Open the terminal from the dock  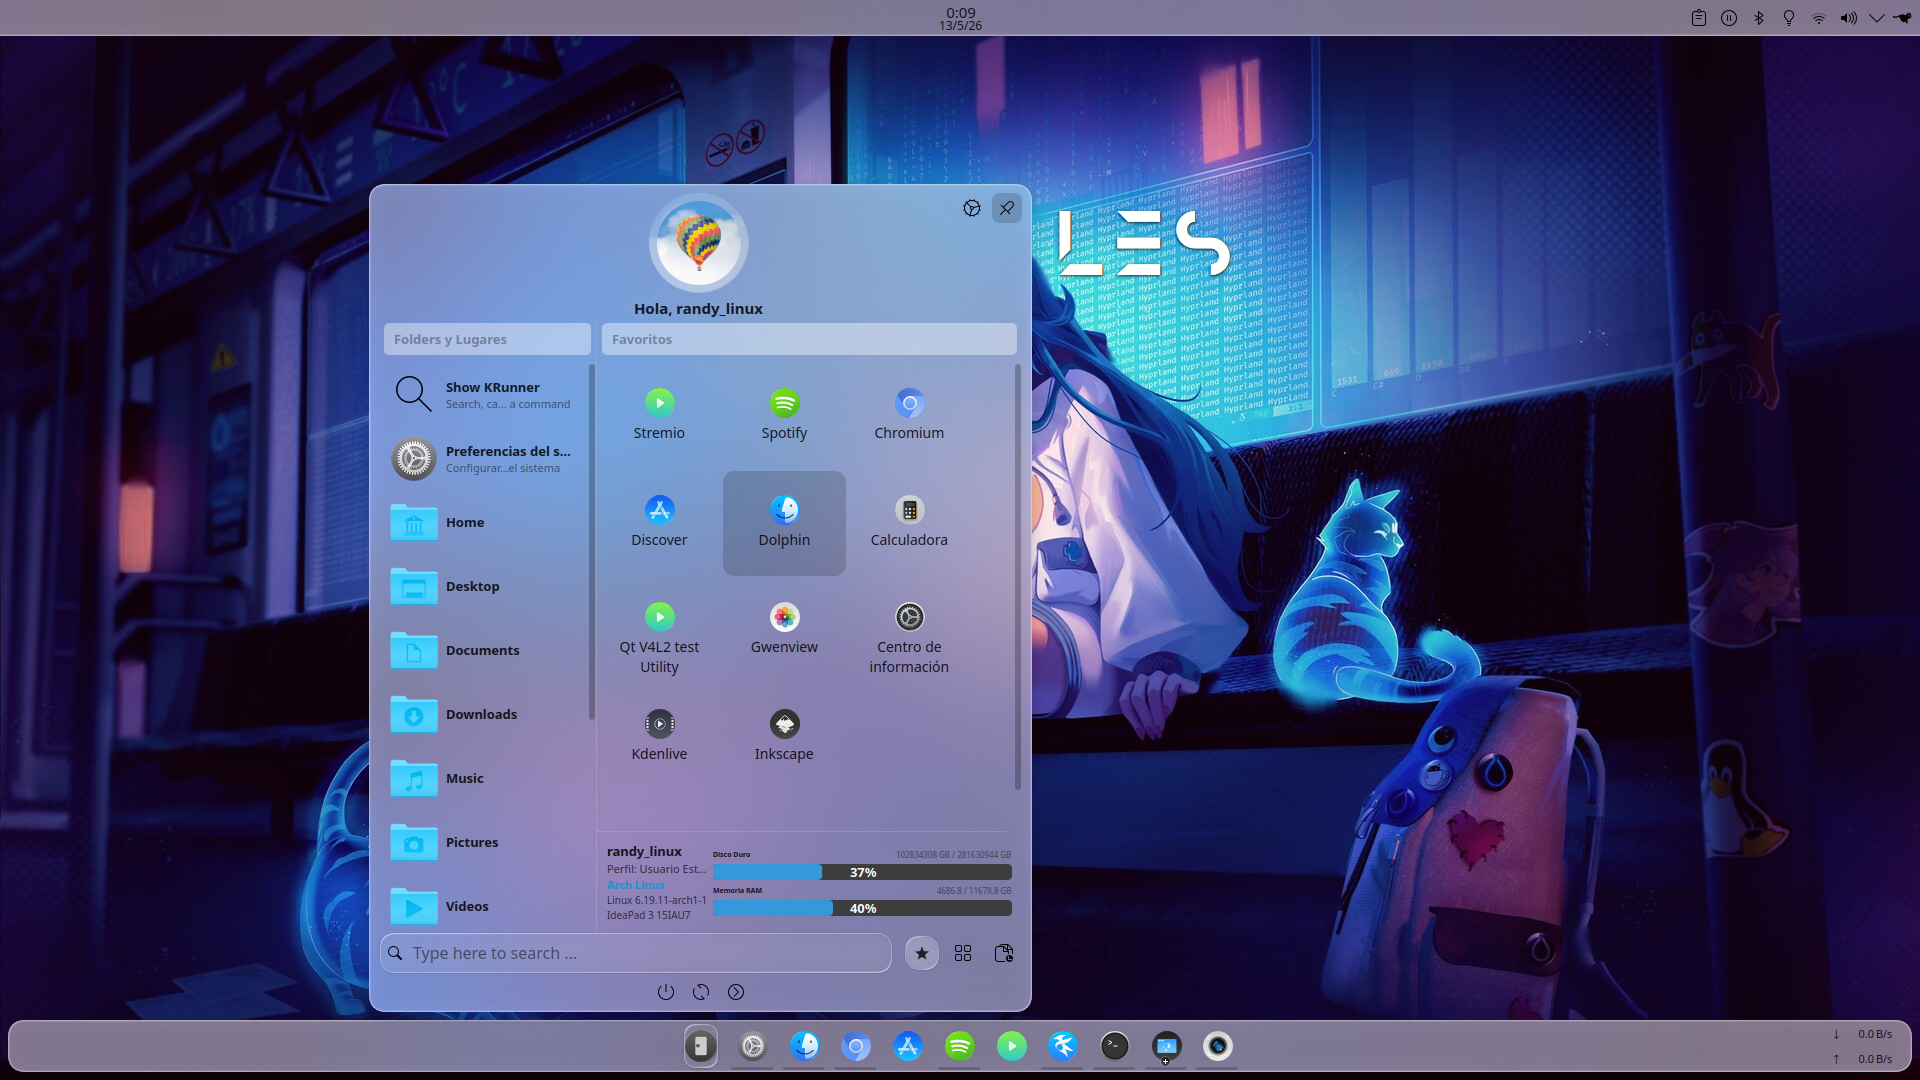1115,1046
